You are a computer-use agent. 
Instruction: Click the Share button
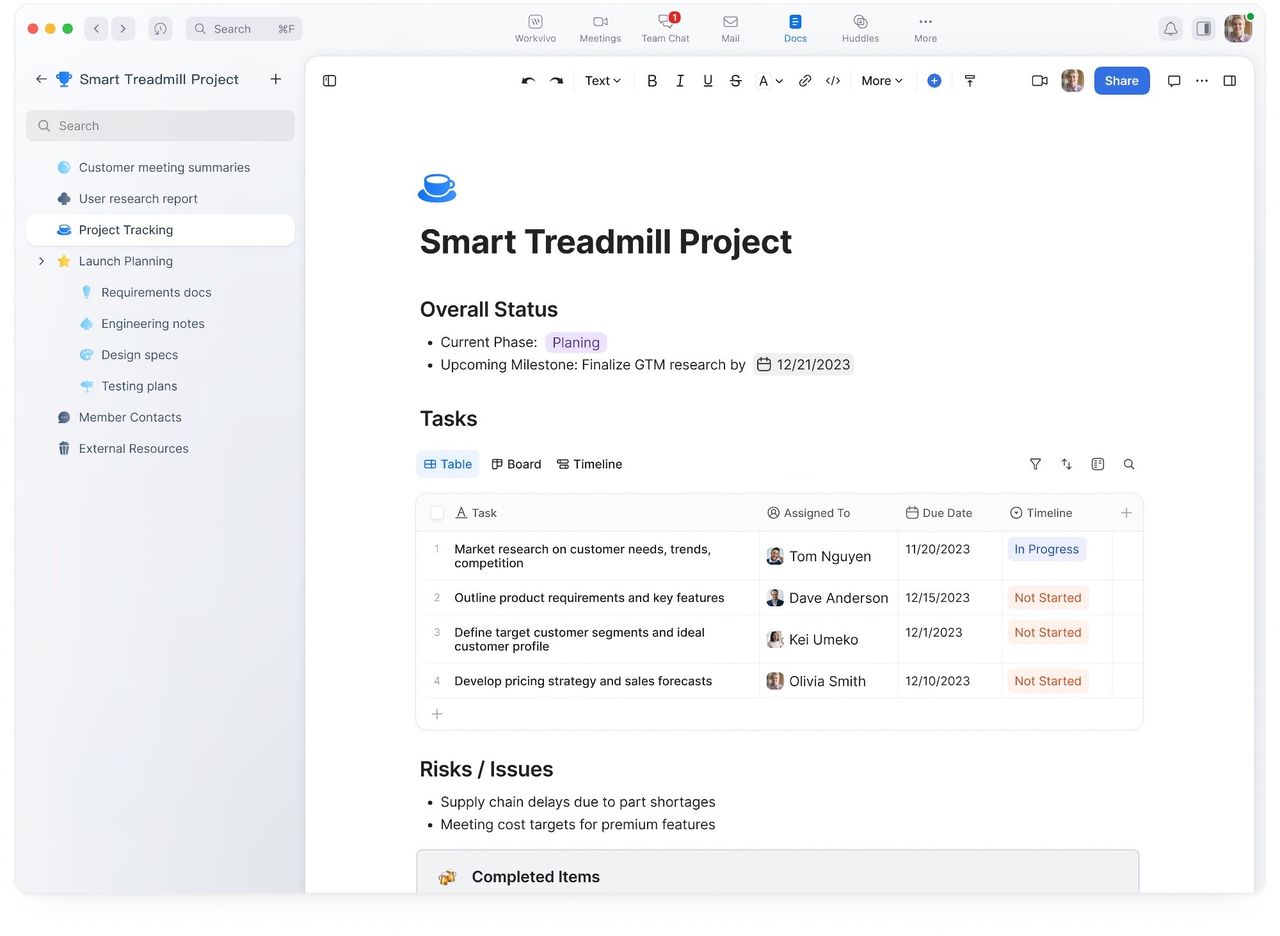pyautogui.click(x=1121, y=81)
